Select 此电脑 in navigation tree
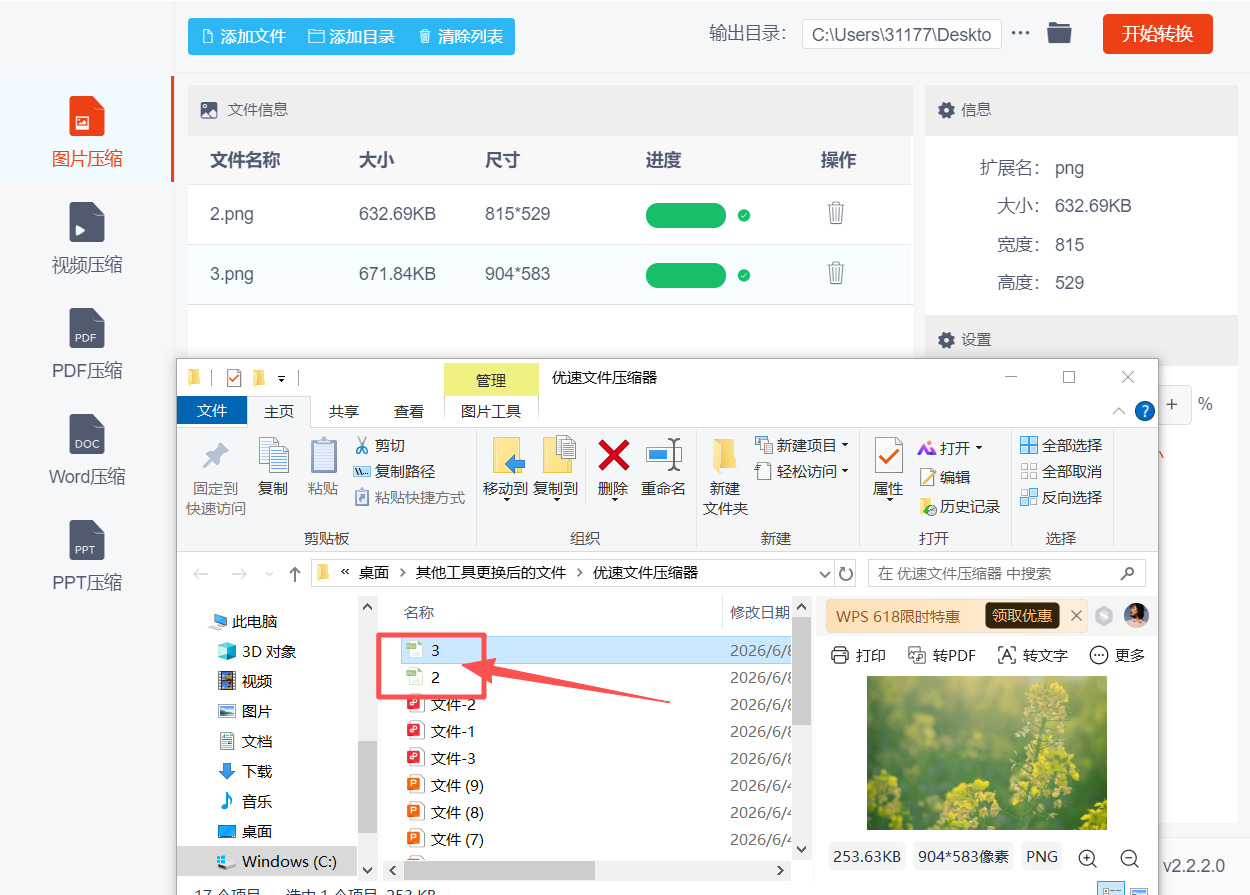This screenshot has height=895, width=1250. click(x=244, y=621)
